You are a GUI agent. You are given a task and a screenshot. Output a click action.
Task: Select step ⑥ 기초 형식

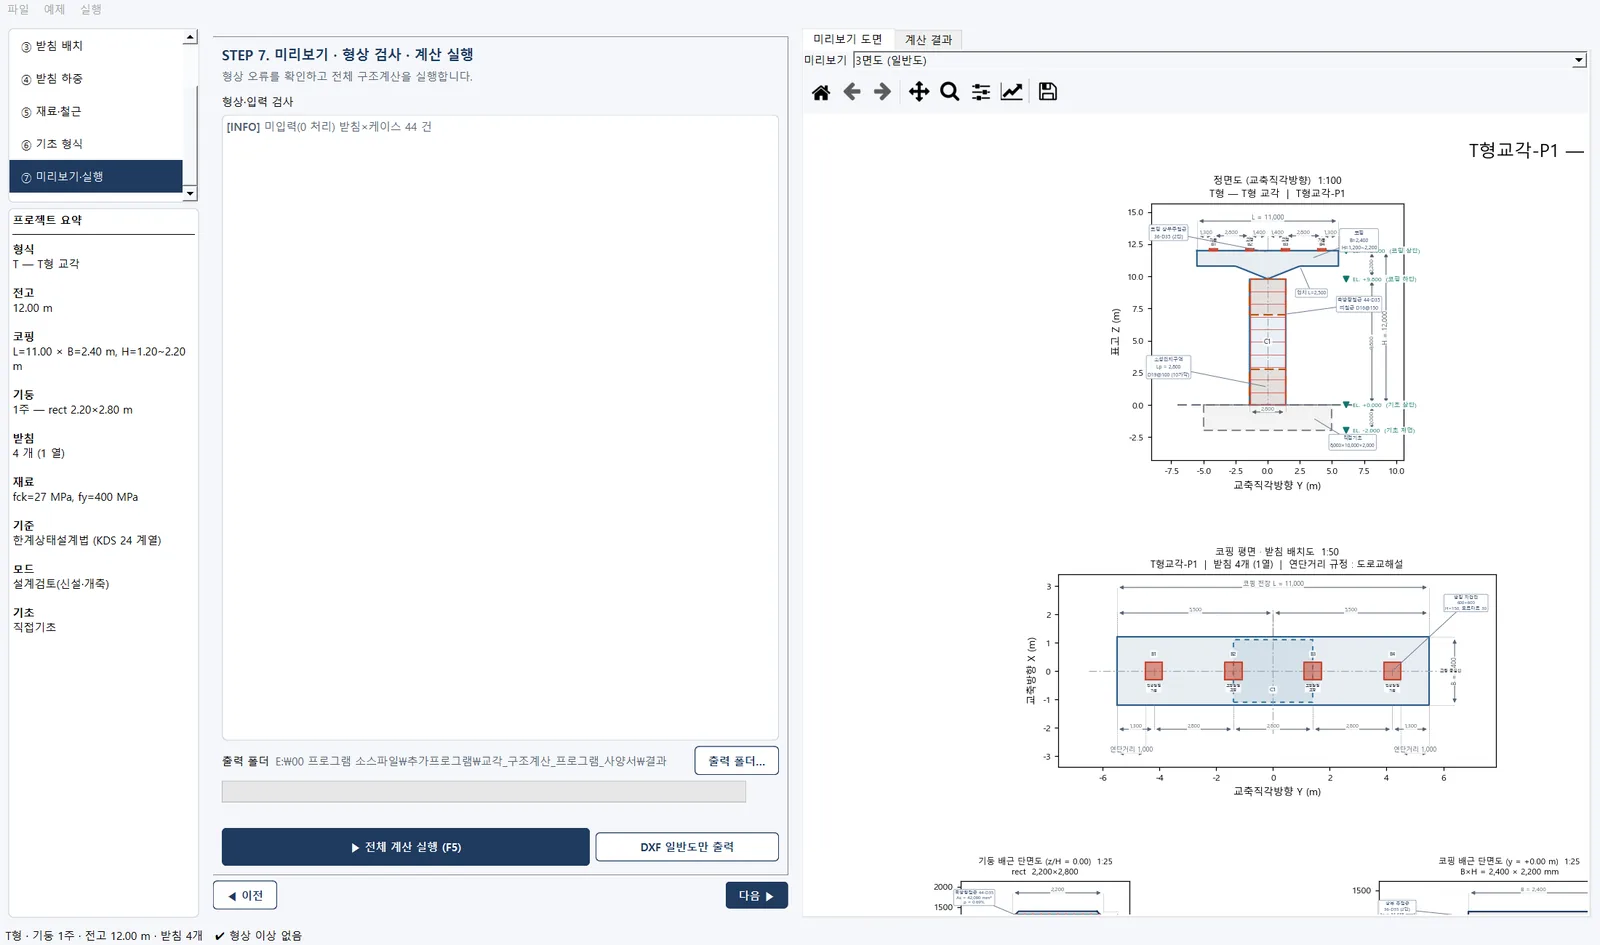tap(96, 144)
